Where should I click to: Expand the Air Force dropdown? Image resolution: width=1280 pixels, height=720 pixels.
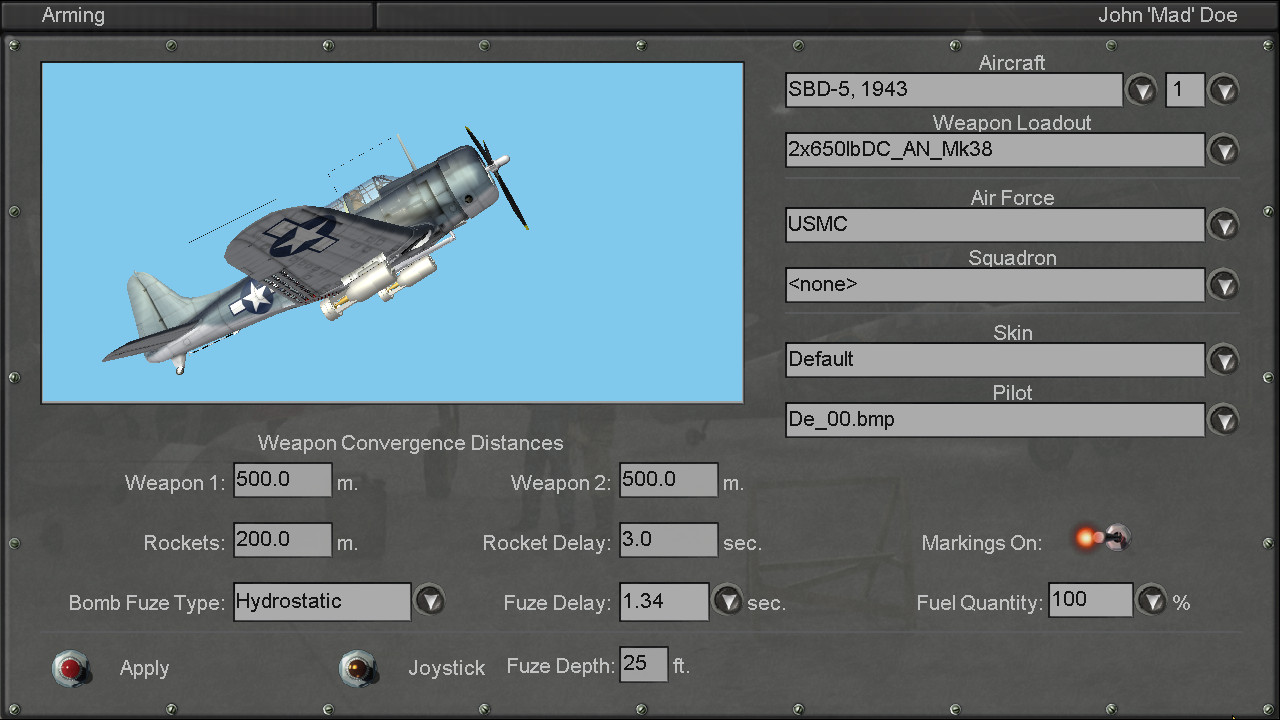click(1223, 225)
